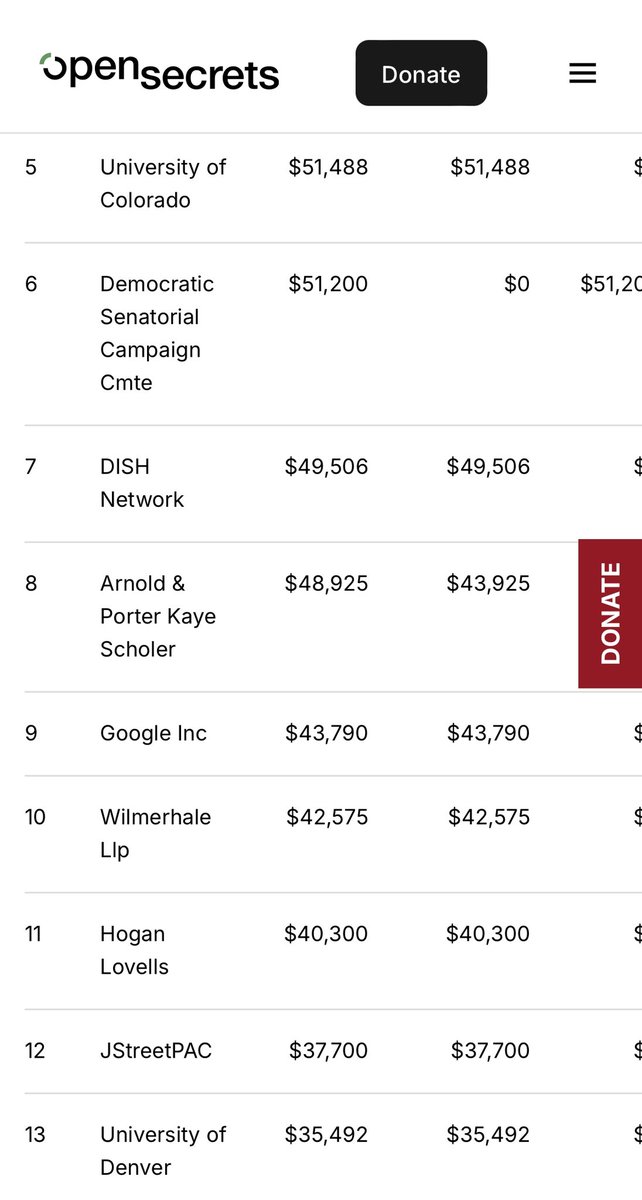Click Hogan Lovells contributor name
The height and width of the screenshot is (1200, 642).
(134, 950)
